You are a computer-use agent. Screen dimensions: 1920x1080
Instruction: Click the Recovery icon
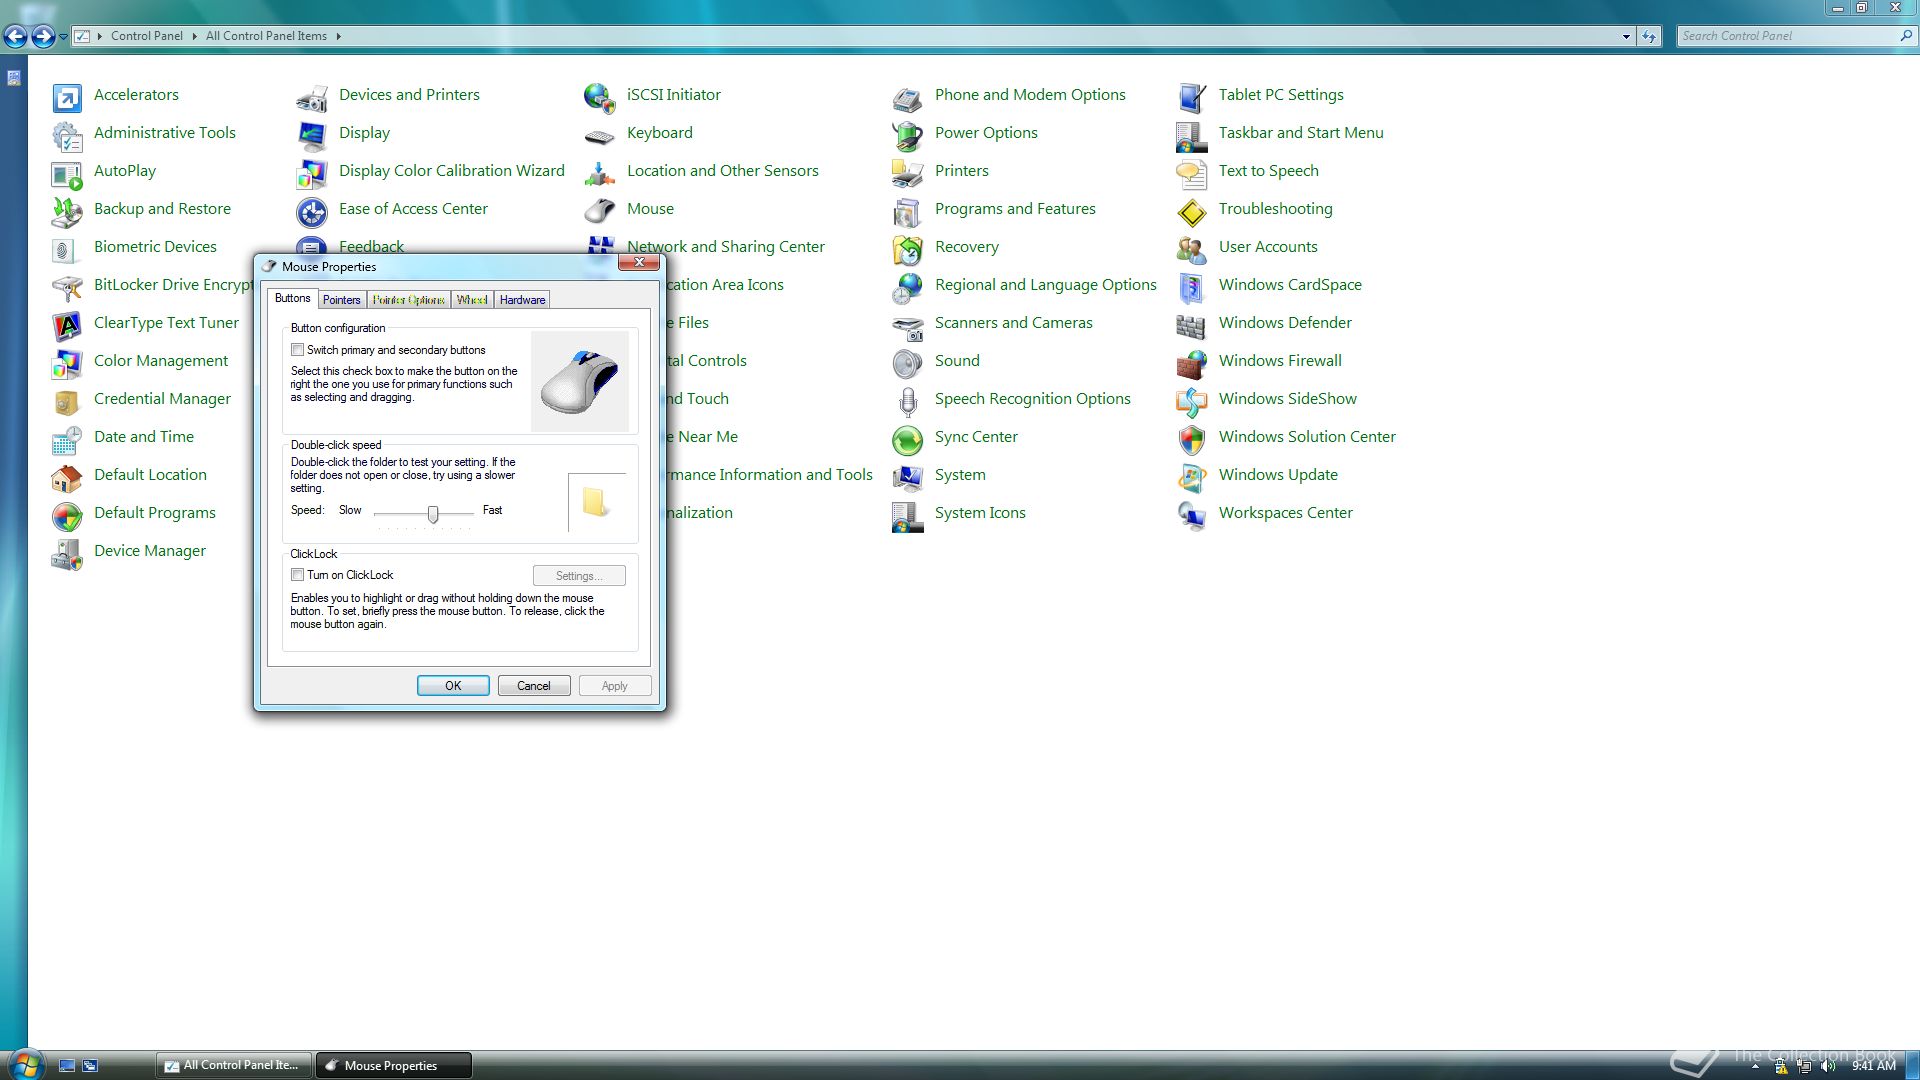(908, 249)
